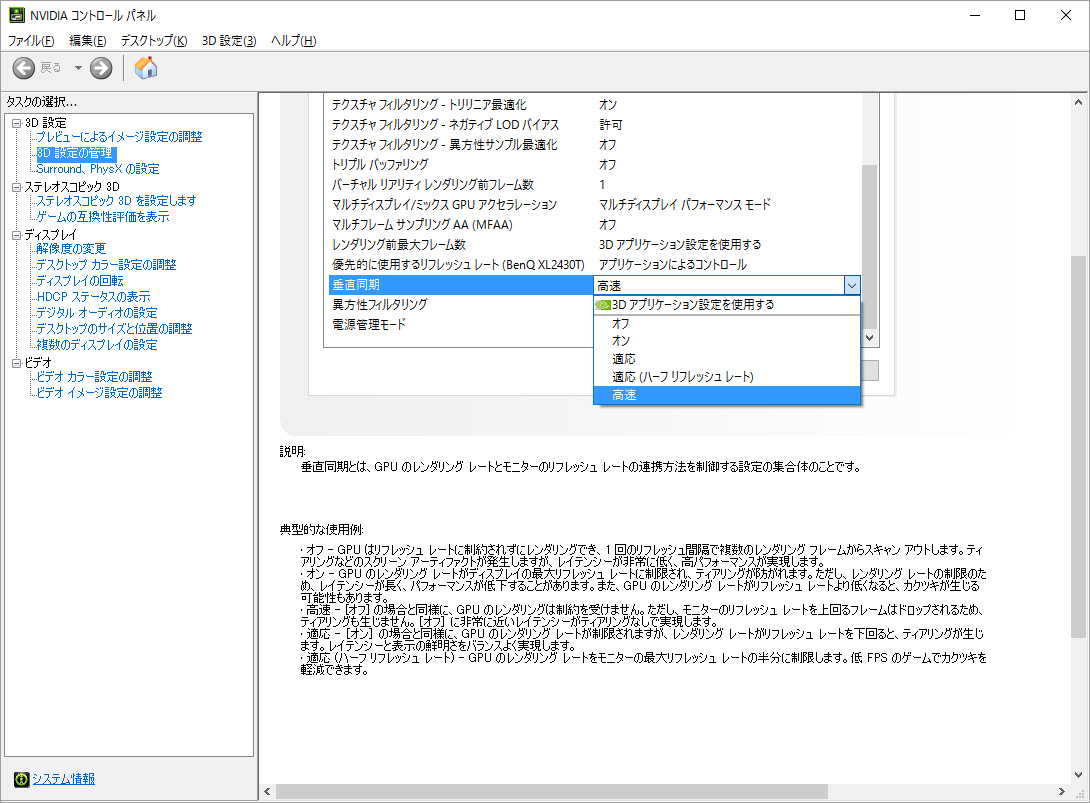Open デスクトップのサイズと位置の調整

(x=114, y=329)
